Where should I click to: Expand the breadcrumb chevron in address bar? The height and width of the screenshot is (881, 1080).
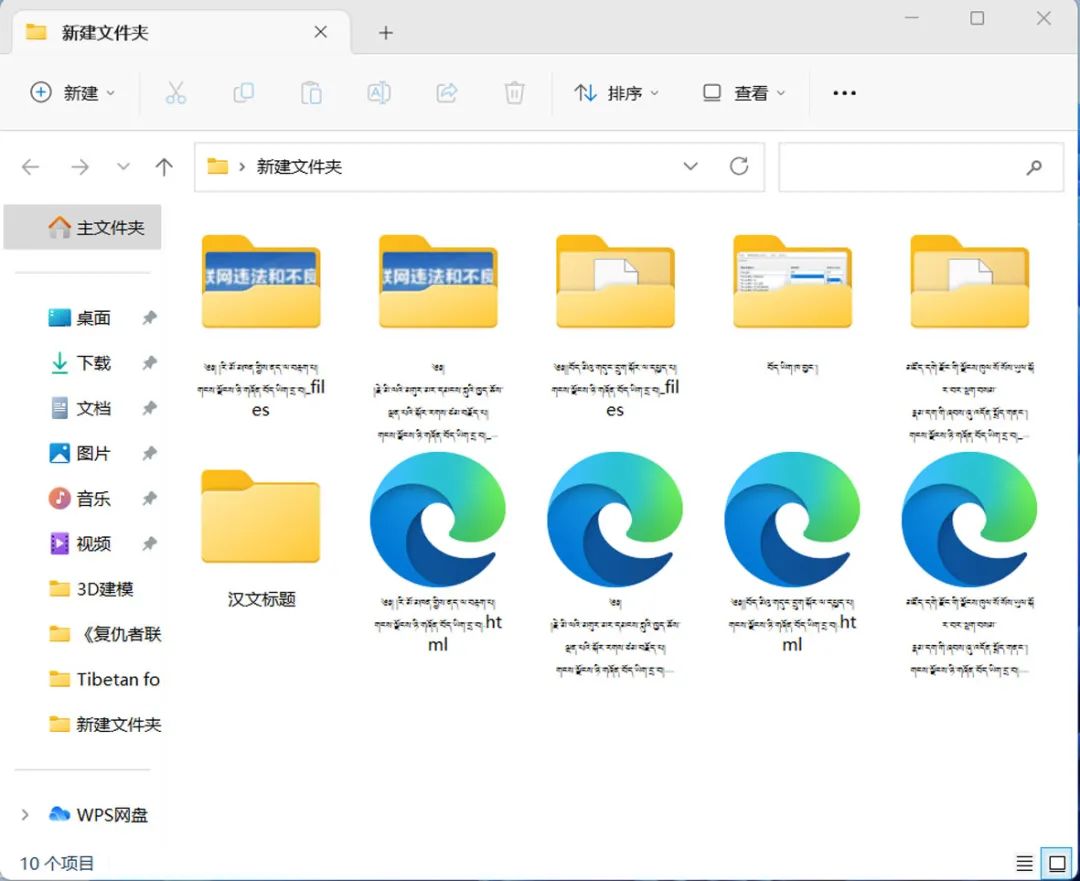click(x=242, y=167)
